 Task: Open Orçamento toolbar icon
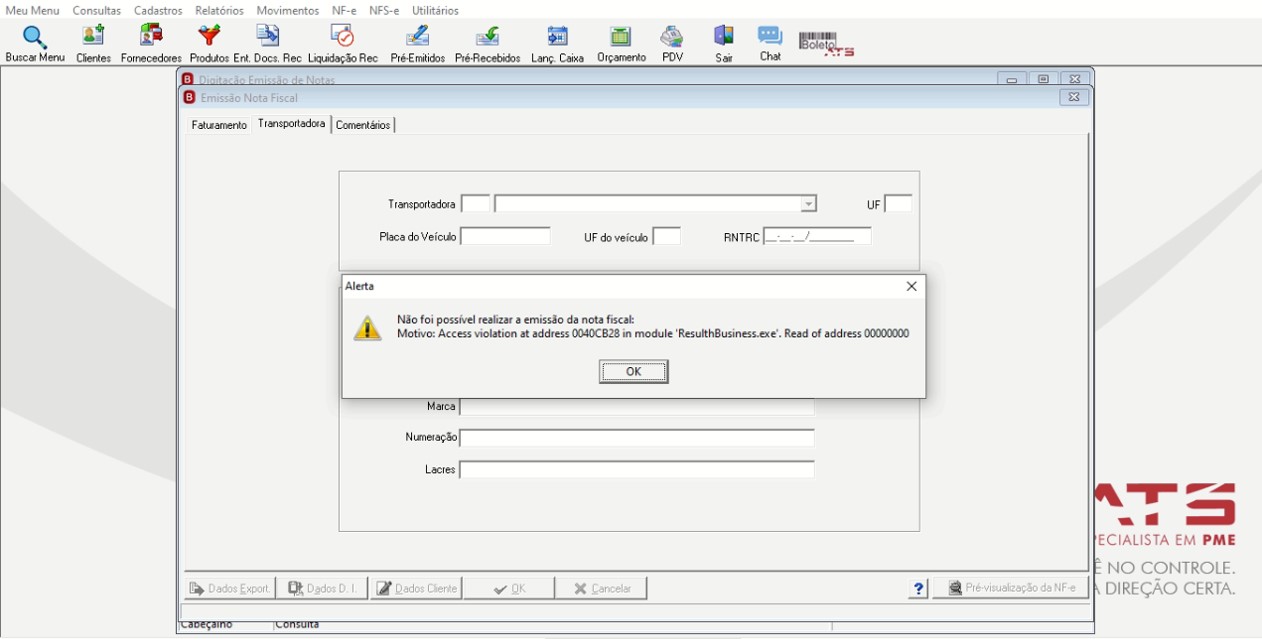click(621, 45)
